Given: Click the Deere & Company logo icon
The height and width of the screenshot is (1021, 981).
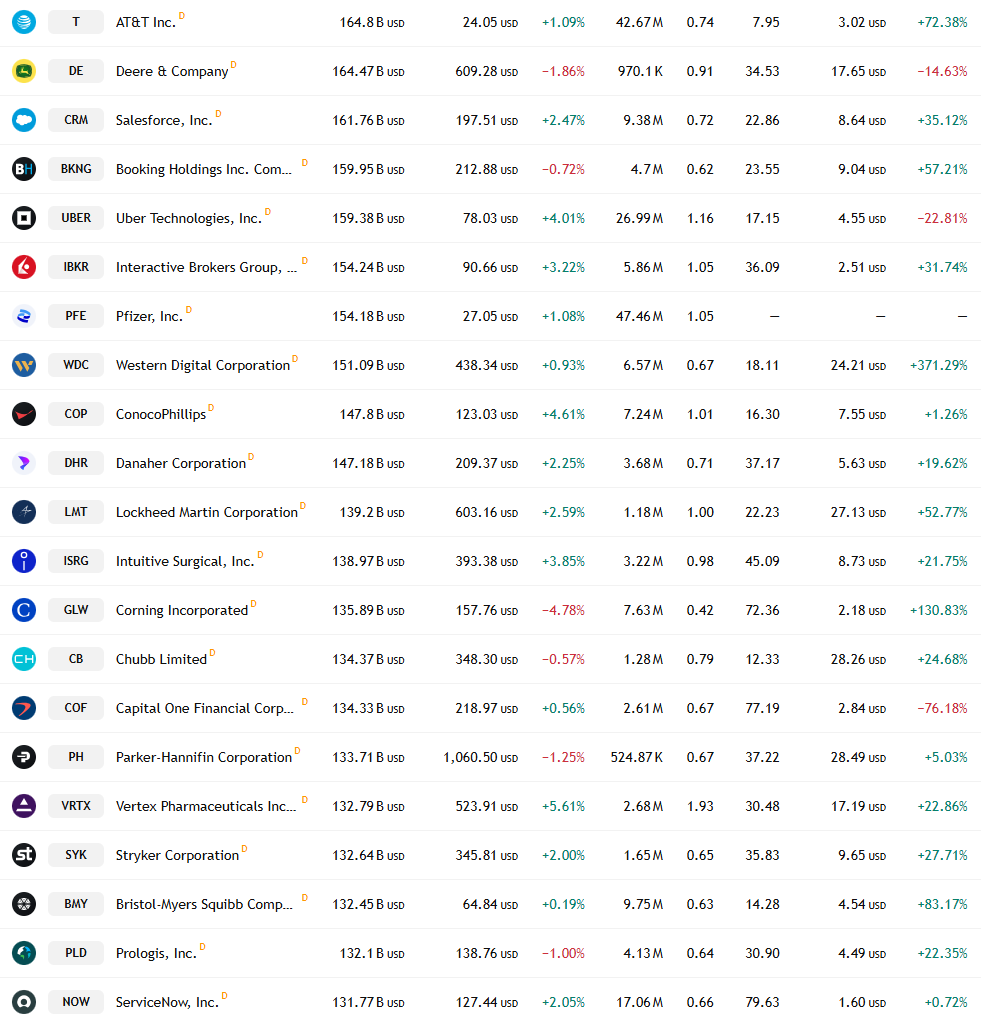Looking at the screenshot, I should click(x=24, y=71).
